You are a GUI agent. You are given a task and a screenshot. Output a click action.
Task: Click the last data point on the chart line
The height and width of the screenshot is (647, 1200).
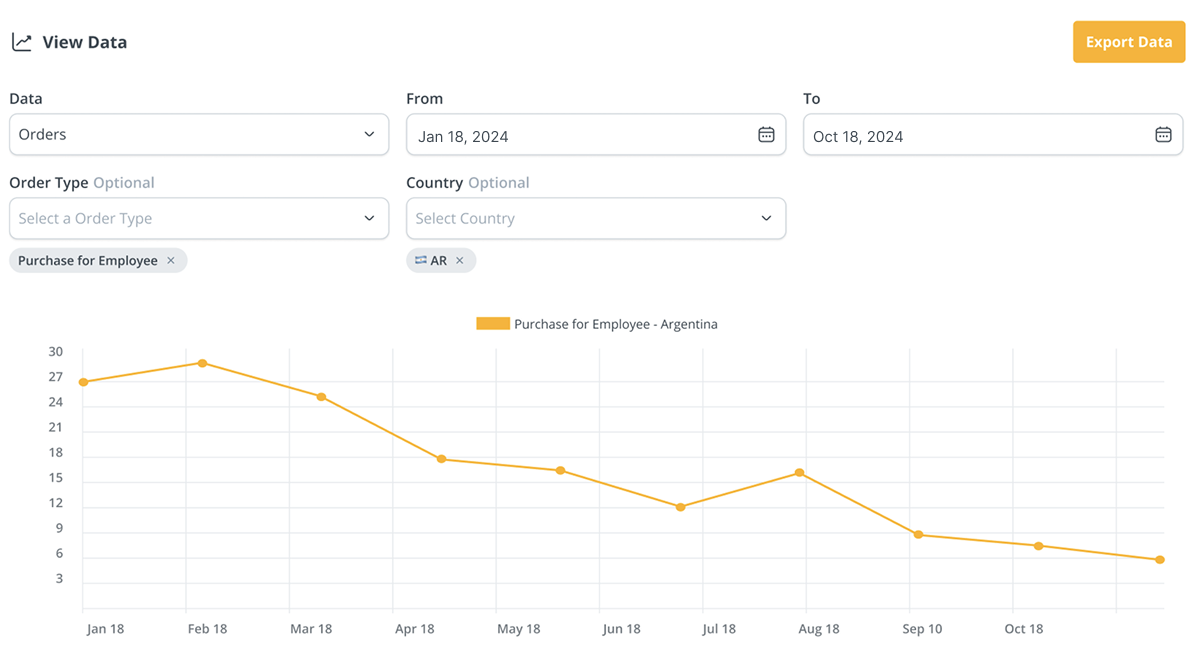[x=1160, y=560]
